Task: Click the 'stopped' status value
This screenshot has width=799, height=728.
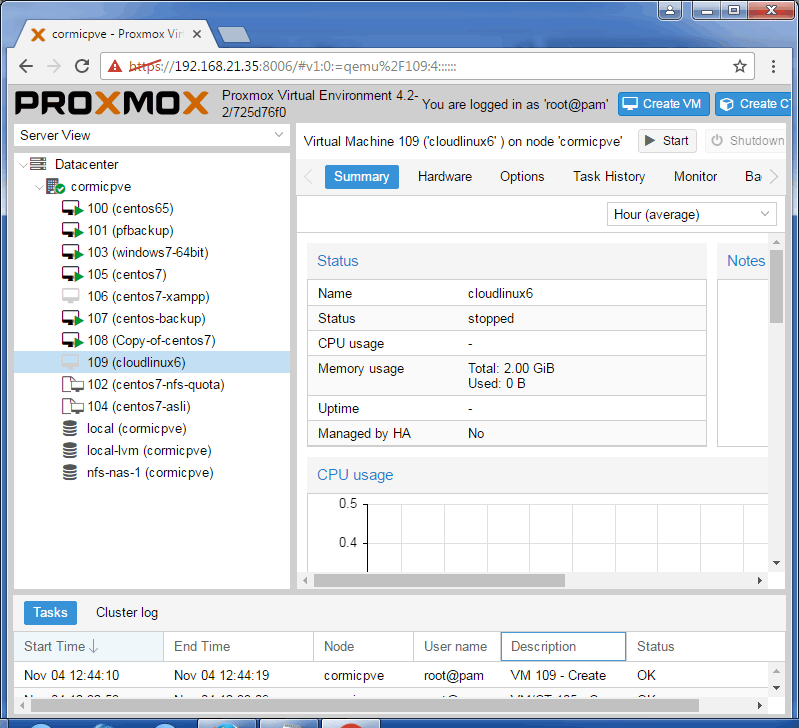Action: coord(491,318)
